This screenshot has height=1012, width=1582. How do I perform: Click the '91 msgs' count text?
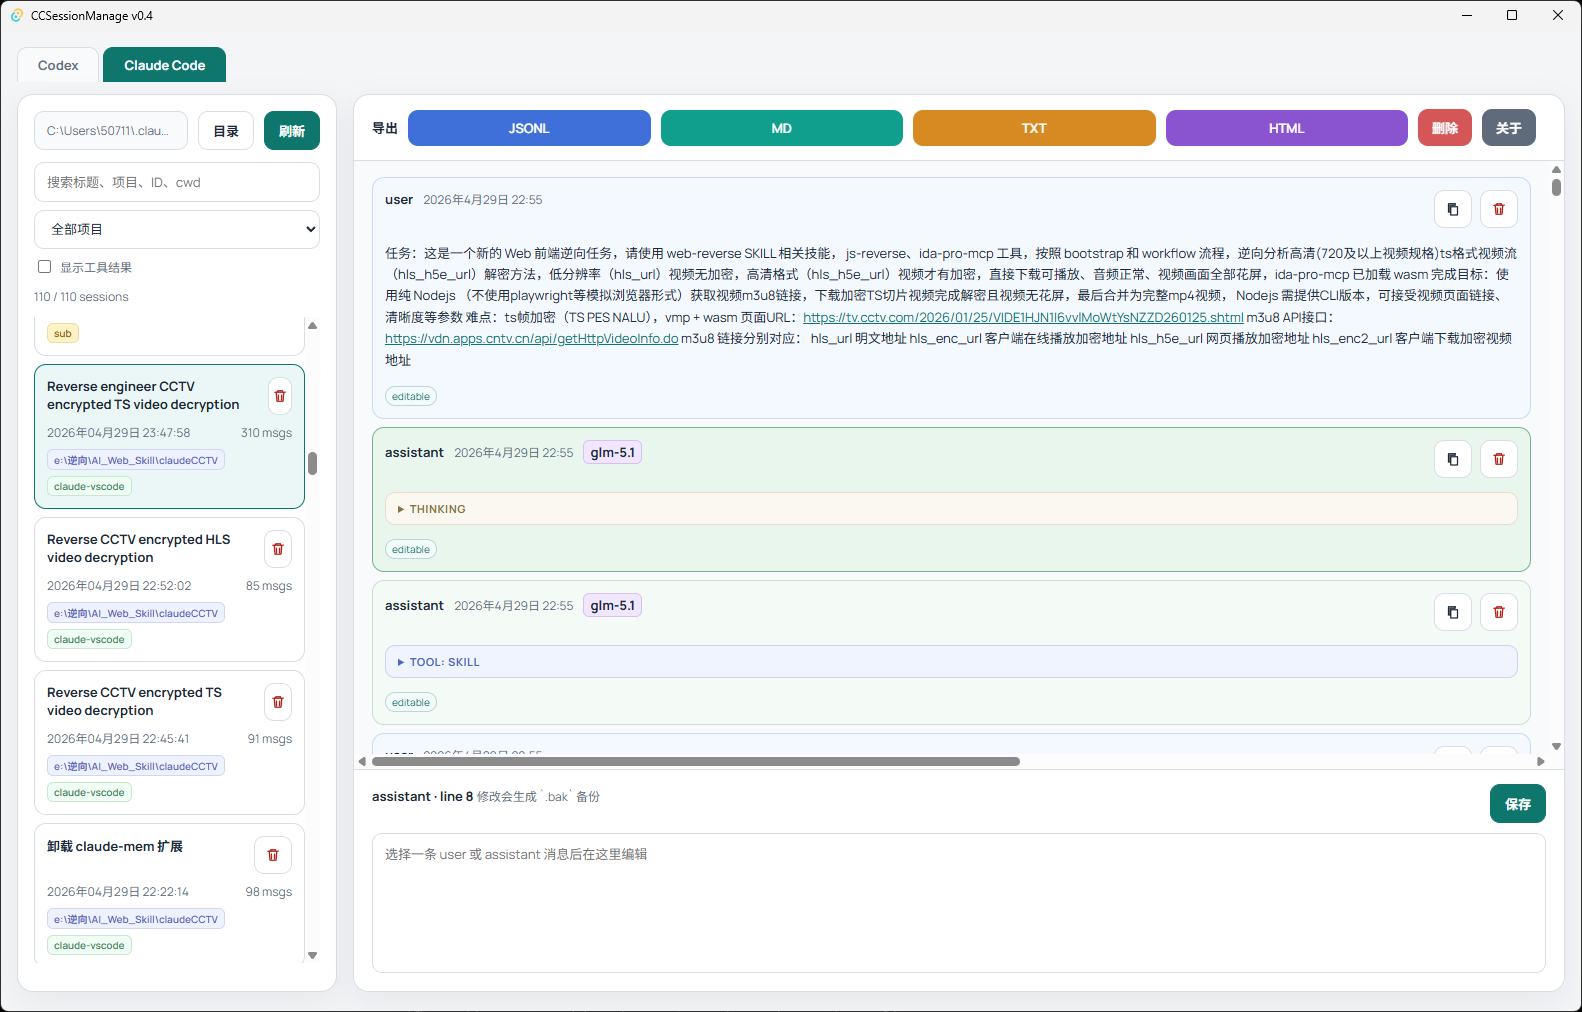pos(270,739)
